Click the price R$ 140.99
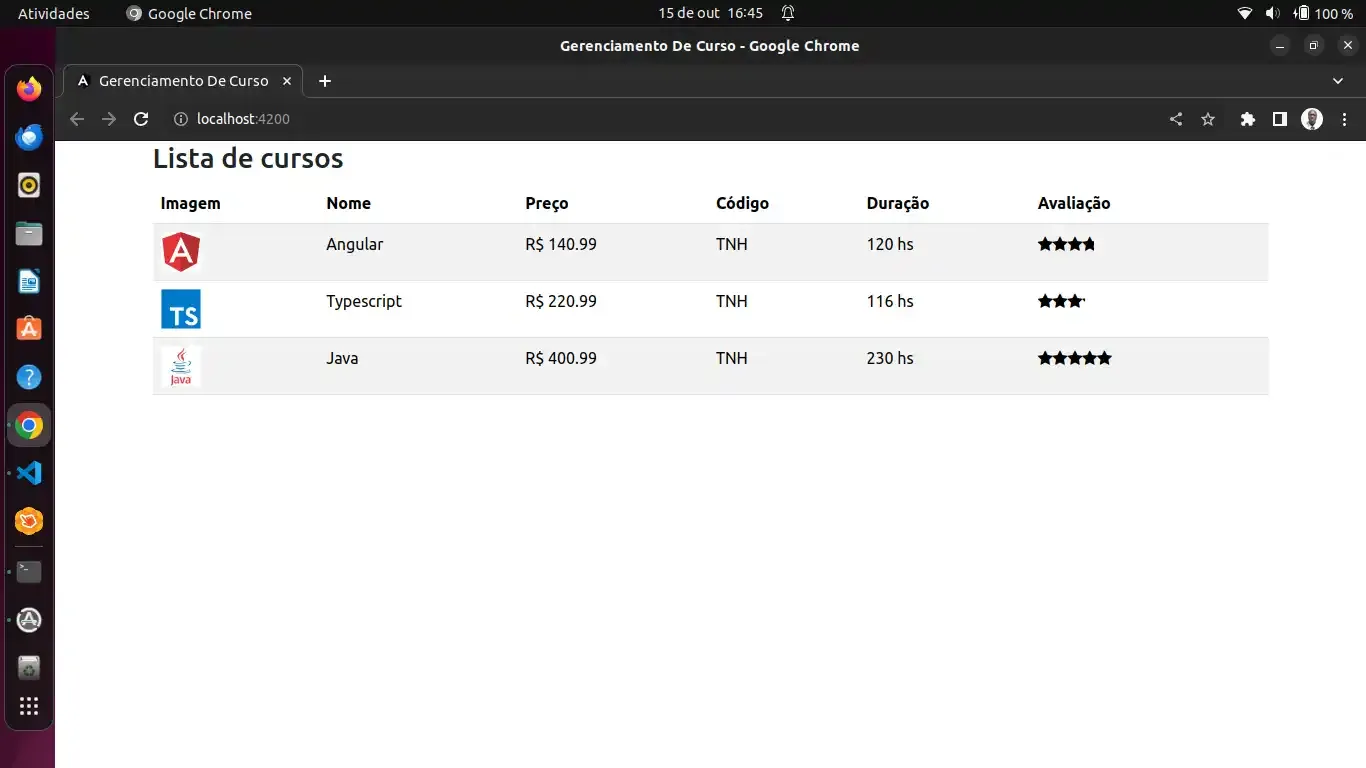 [x=561, y=244]
